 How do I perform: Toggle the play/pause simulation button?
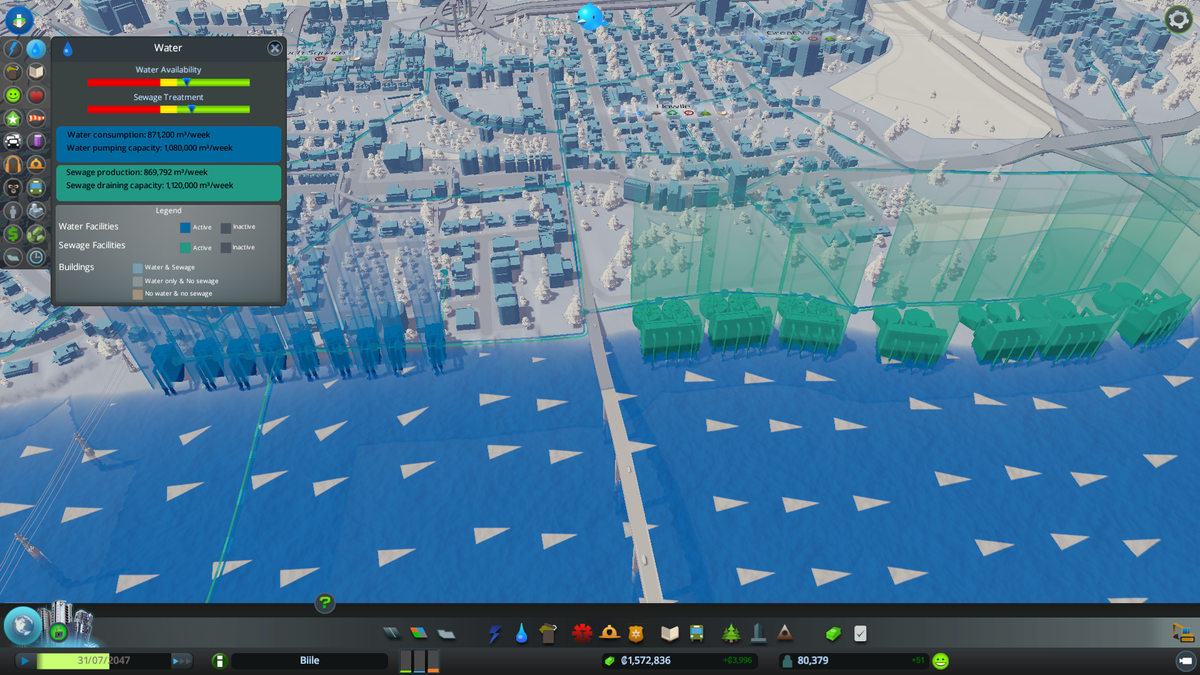24,661
